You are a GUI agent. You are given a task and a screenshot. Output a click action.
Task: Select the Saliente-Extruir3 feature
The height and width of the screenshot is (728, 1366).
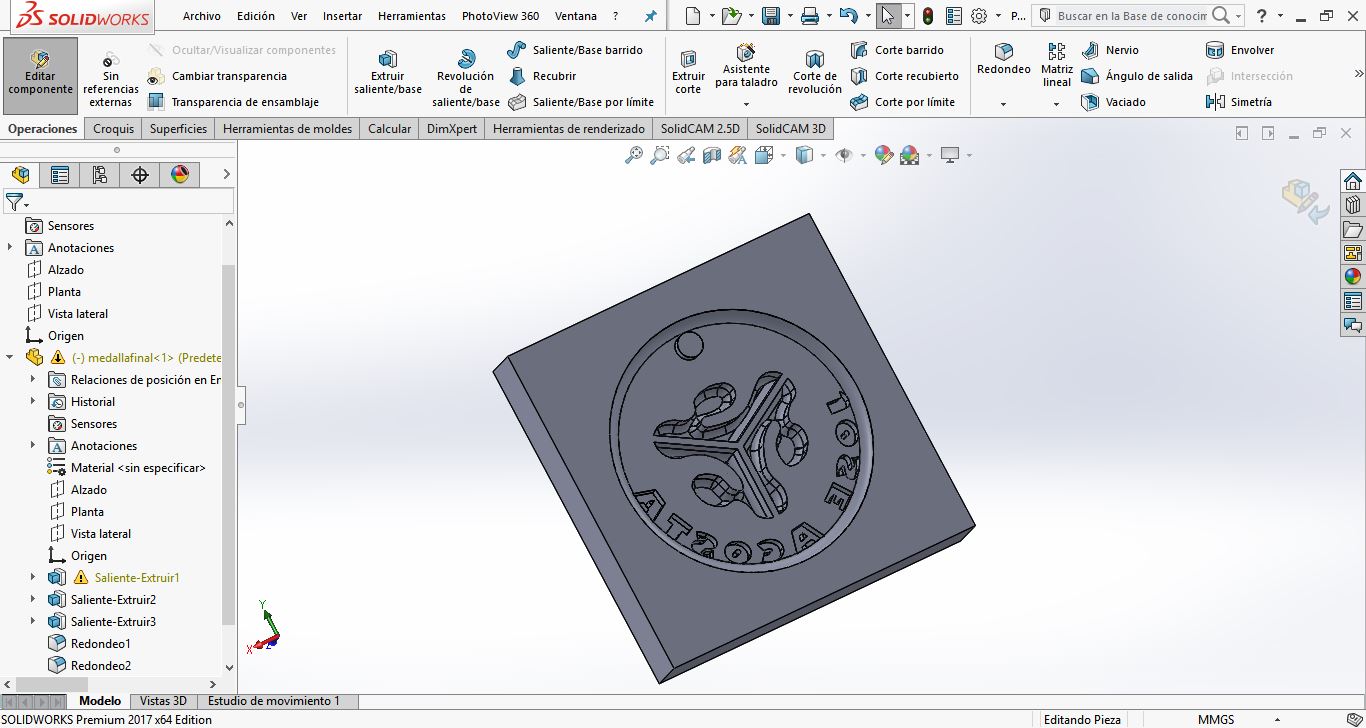[102, 621]
